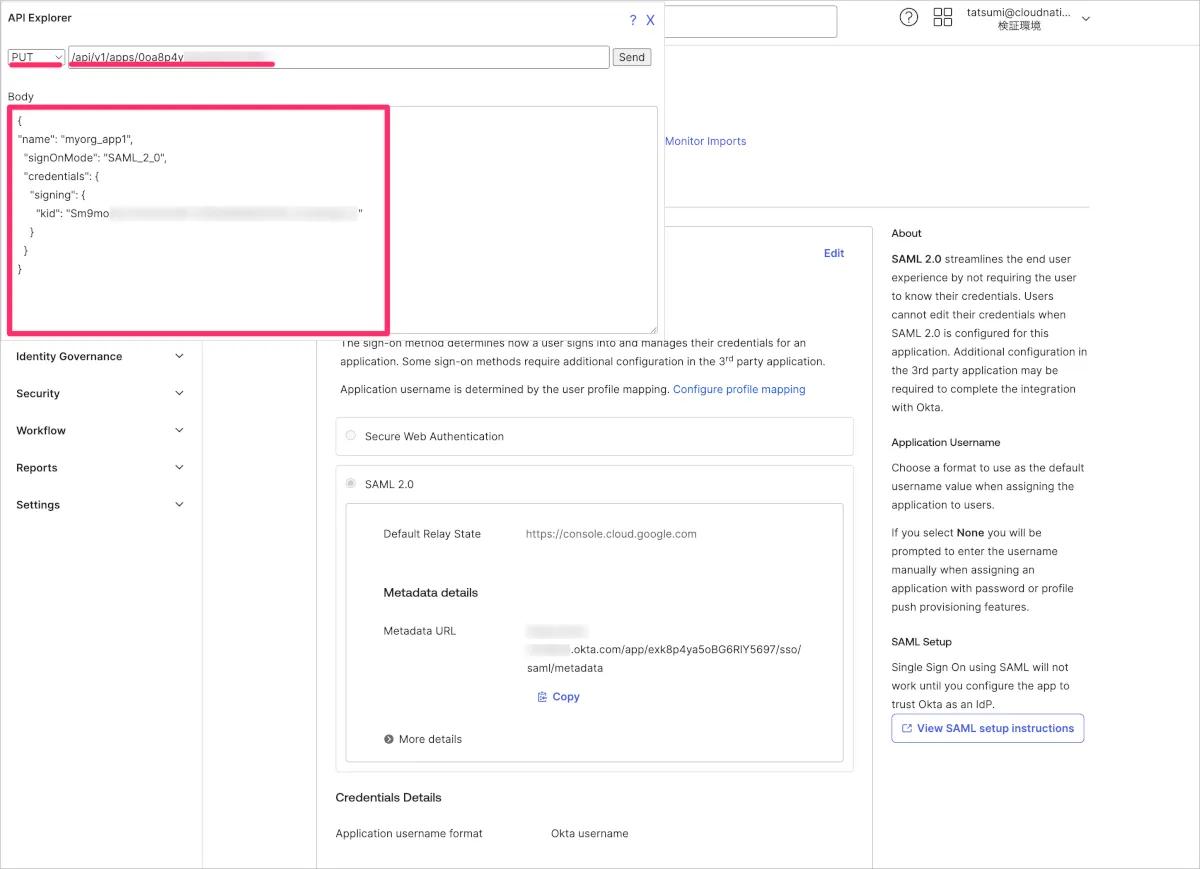Open the apps grid icon
Screen dimensions: 1200x869
tap(942, 17)
